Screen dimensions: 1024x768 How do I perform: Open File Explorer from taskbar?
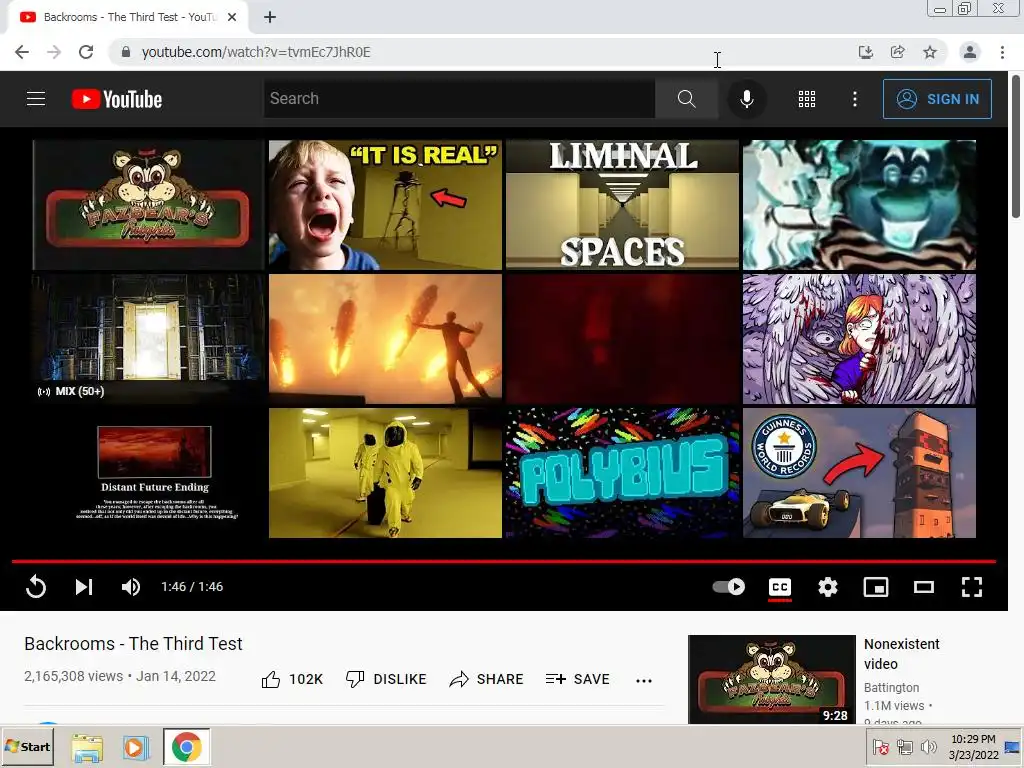(87, 747)
